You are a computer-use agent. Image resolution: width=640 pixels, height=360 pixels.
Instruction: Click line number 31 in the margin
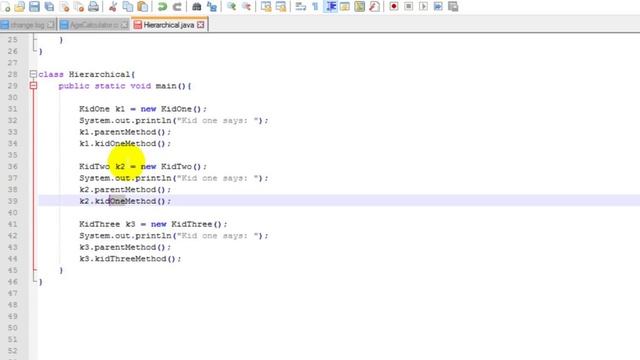(13, 109)
